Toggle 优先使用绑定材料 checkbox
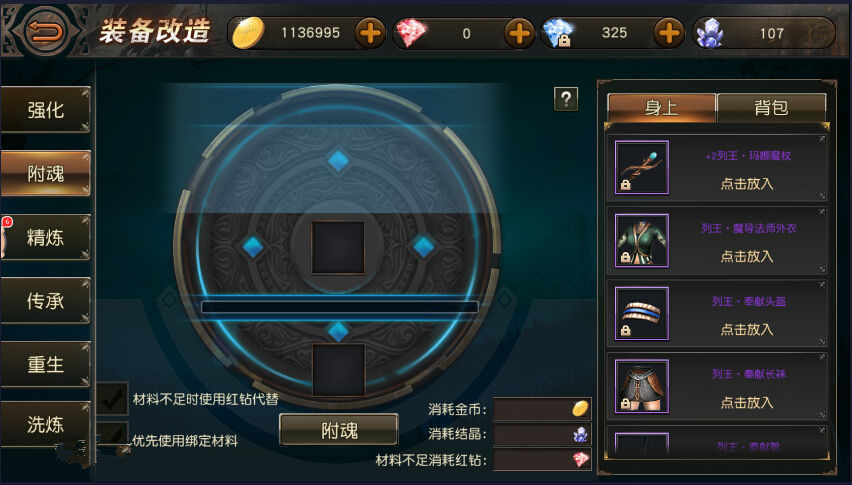Image resolution: width=852 pixels, height=485 pixels. (112, 435)
